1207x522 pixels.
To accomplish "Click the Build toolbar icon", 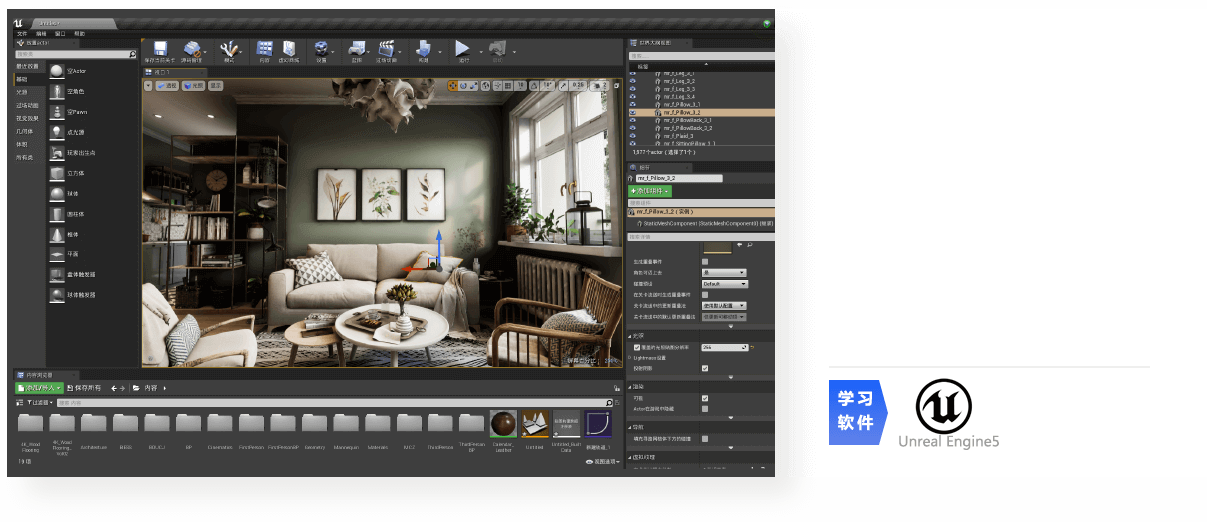I will 423,49.
